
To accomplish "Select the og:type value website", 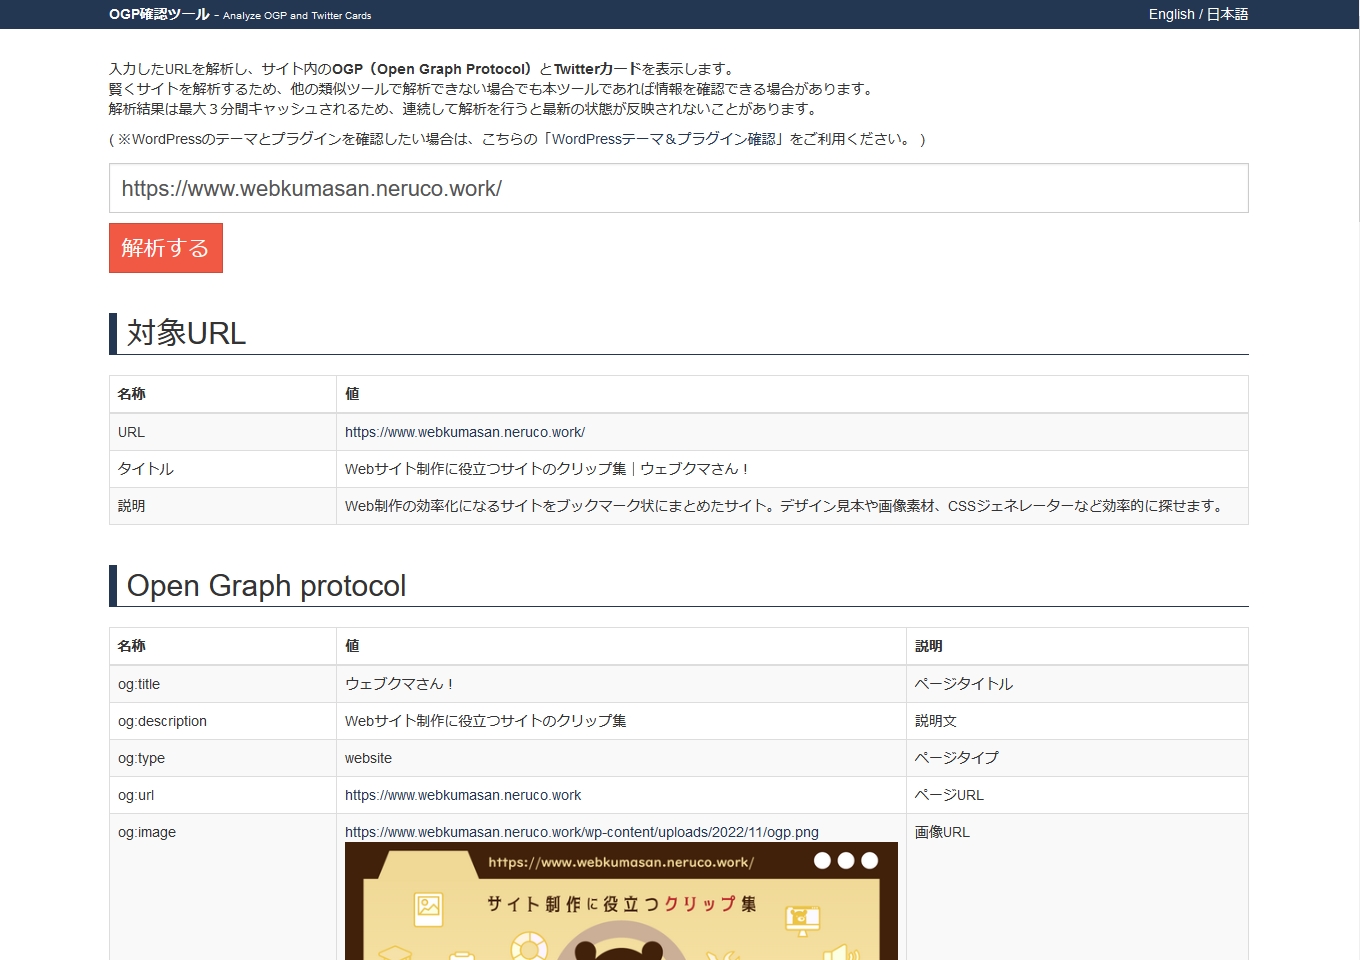I will pyautogui.click(x=368, y=758).
